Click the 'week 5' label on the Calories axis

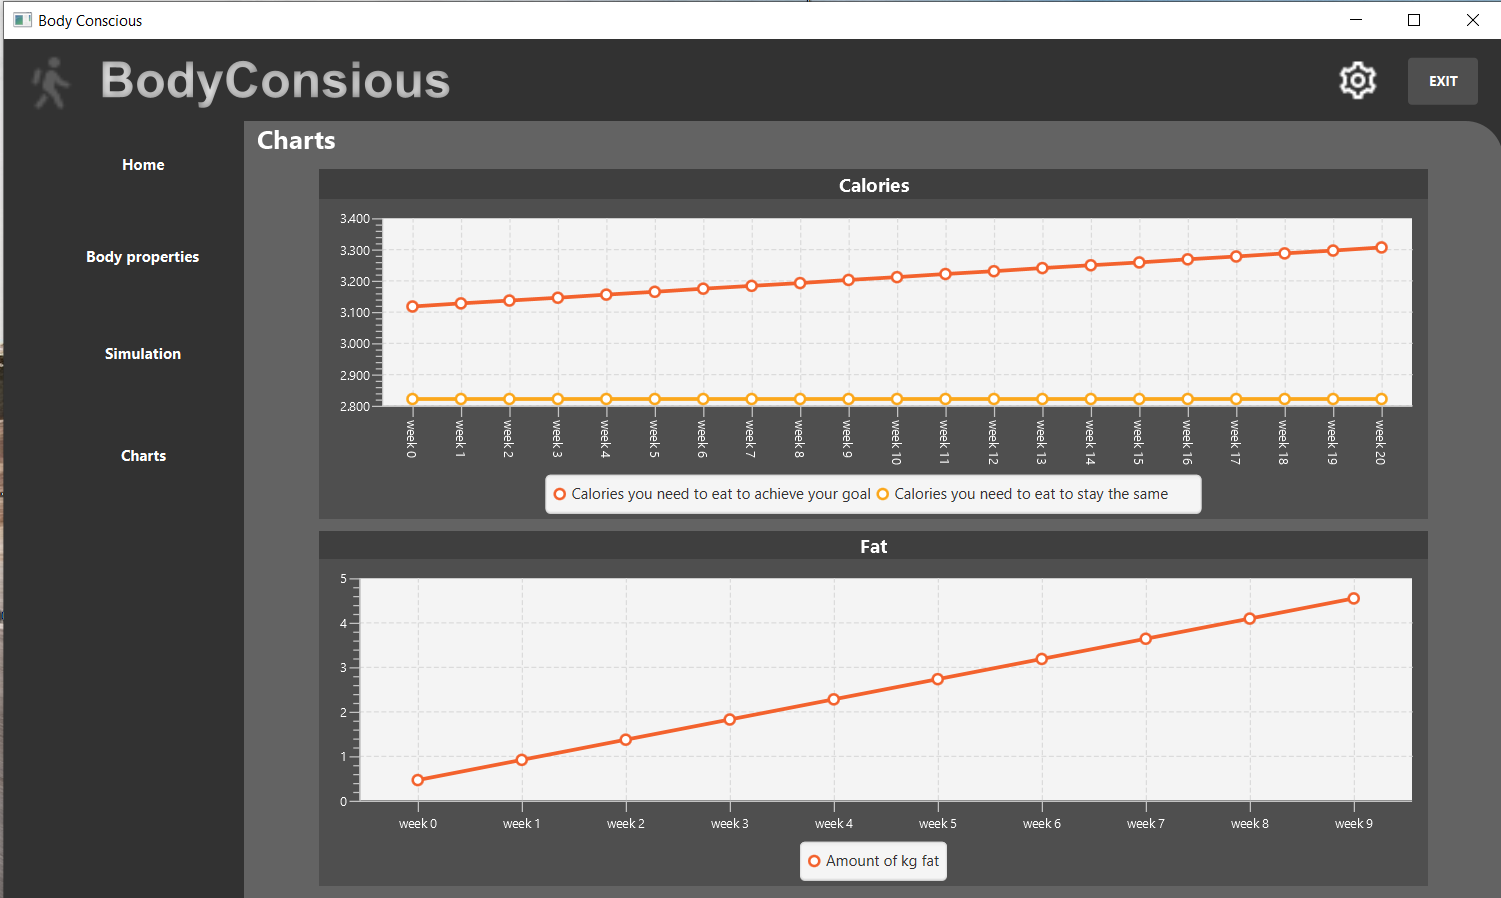point(654,439)
